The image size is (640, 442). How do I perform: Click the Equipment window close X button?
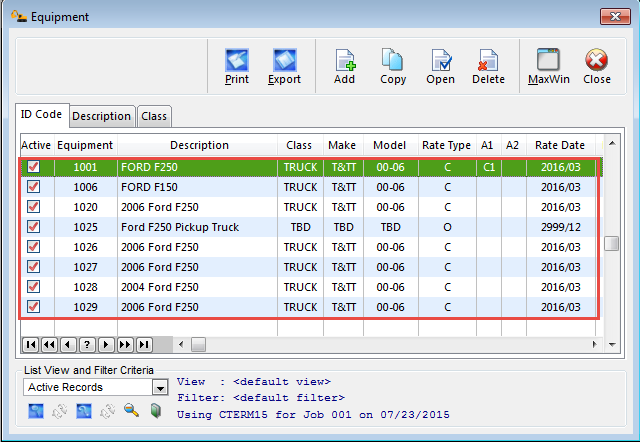coord(615,16)
